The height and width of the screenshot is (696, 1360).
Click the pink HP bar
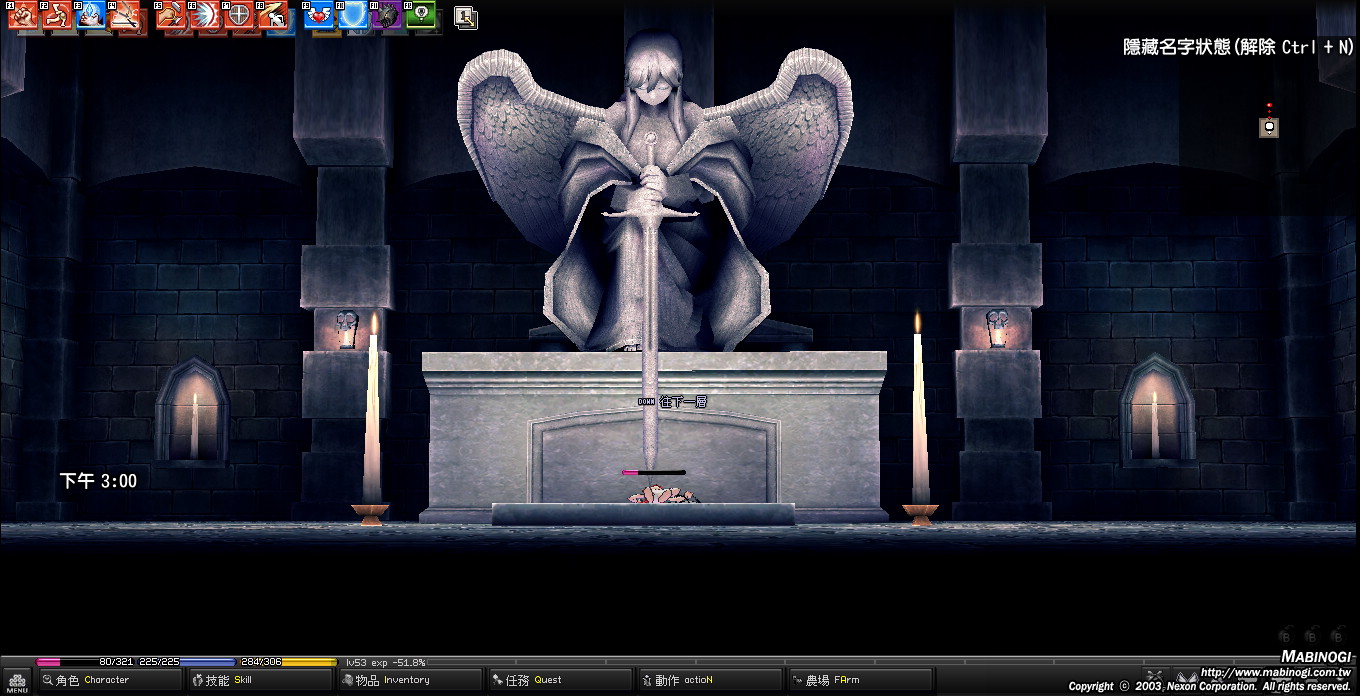(x=50, y=662)
